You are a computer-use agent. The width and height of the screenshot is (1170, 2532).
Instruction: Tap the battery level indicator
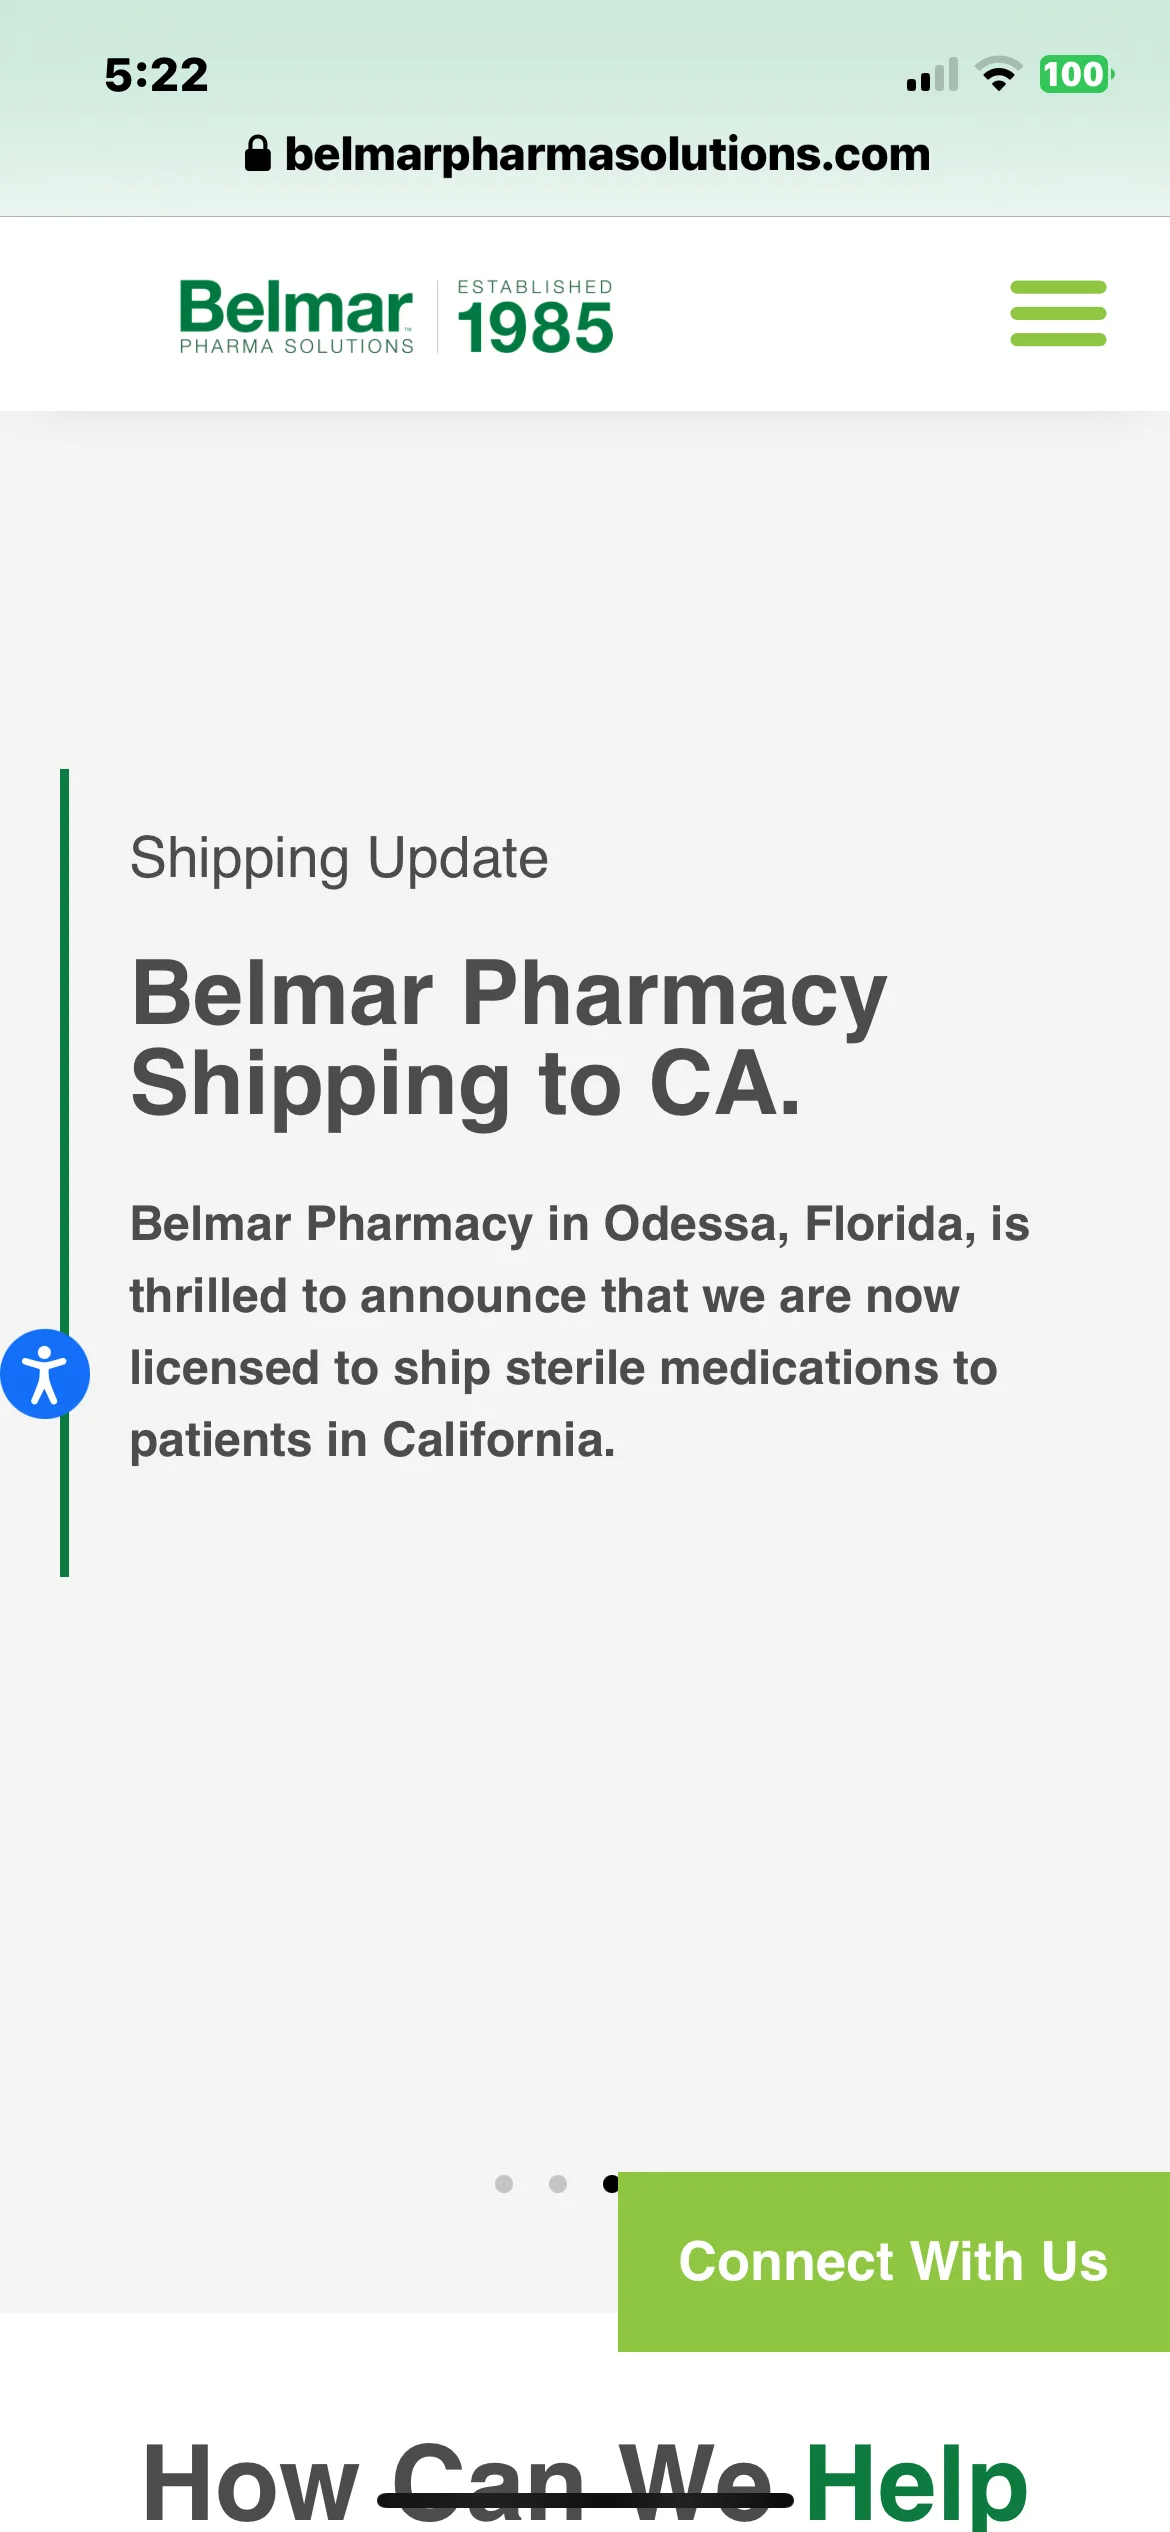click(1076, 74)
